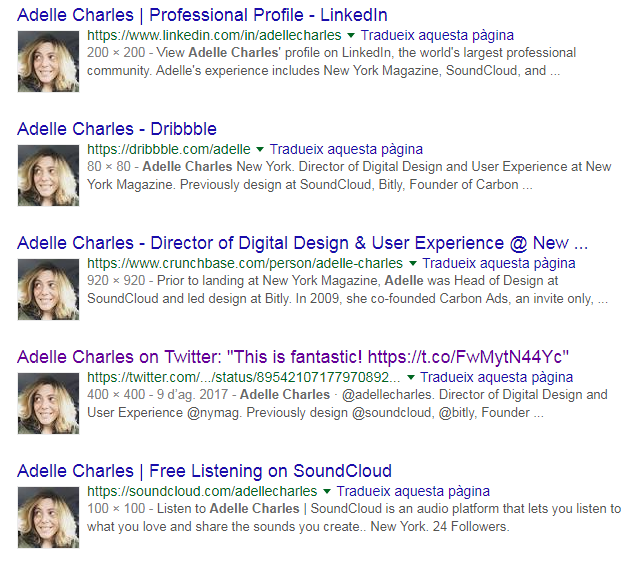This screenshot has width=630, height=561.
Task: Click the thumbnail image of the Dribbble result
Action: pos(48,176)
